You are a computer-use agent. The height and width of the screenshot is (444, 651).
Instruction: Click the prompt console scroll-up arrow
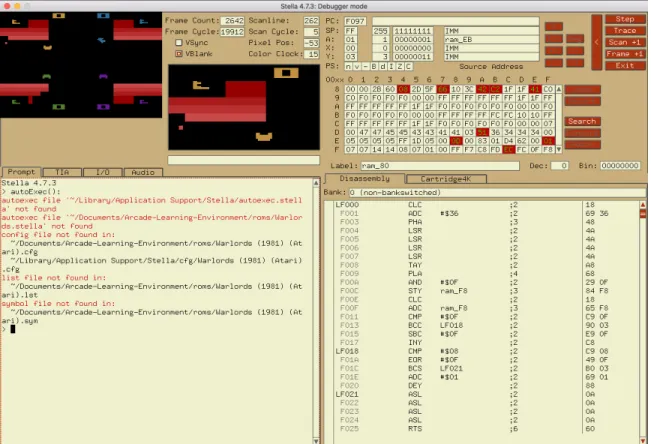point(316,183)
